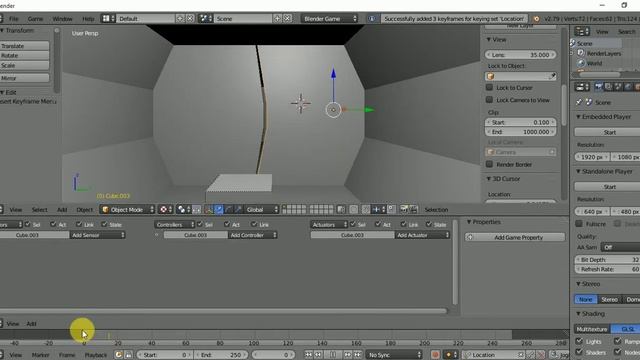This screenshot has width=640, height=360.
Task: Toggle Controllers Link checkbox
Action: point(254,224)
